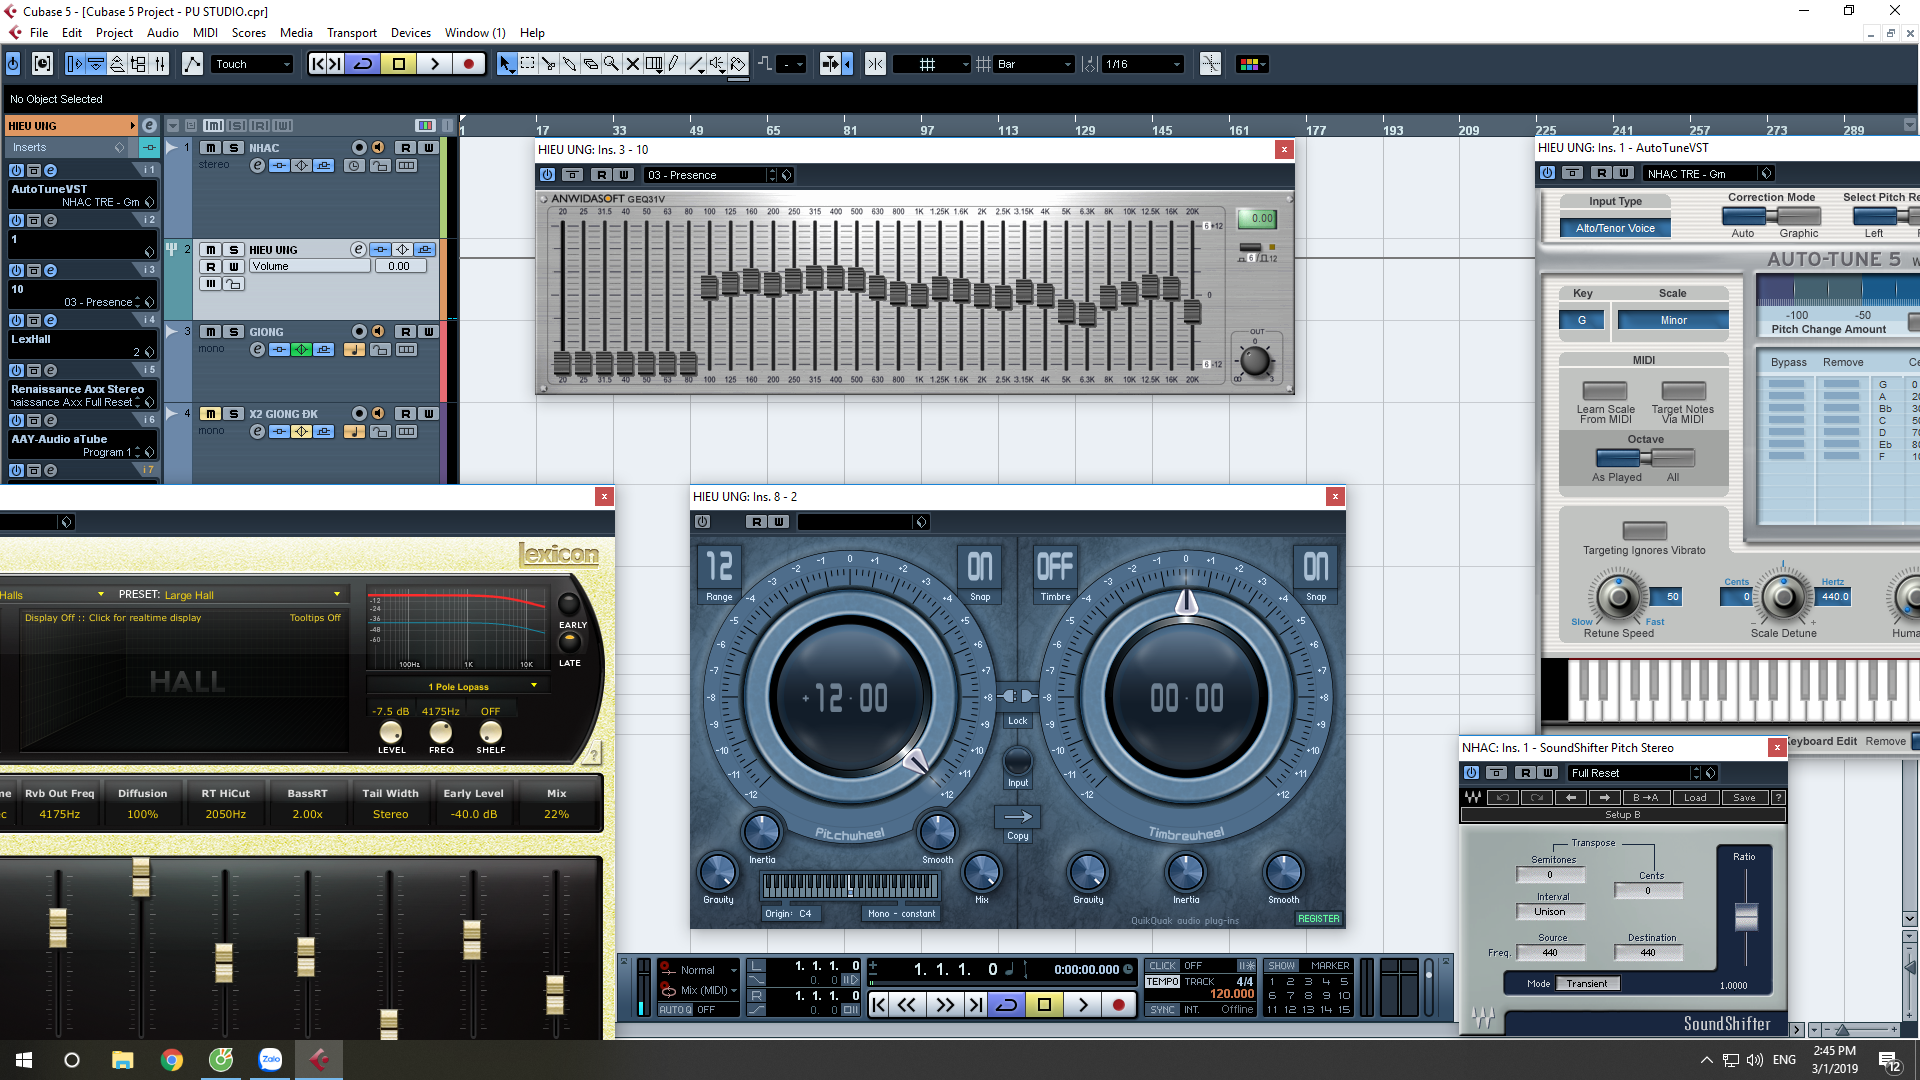1920x1080 pixels.
Task: Open channel settings (e) for NHAC track
Action: tap(257, 166)
